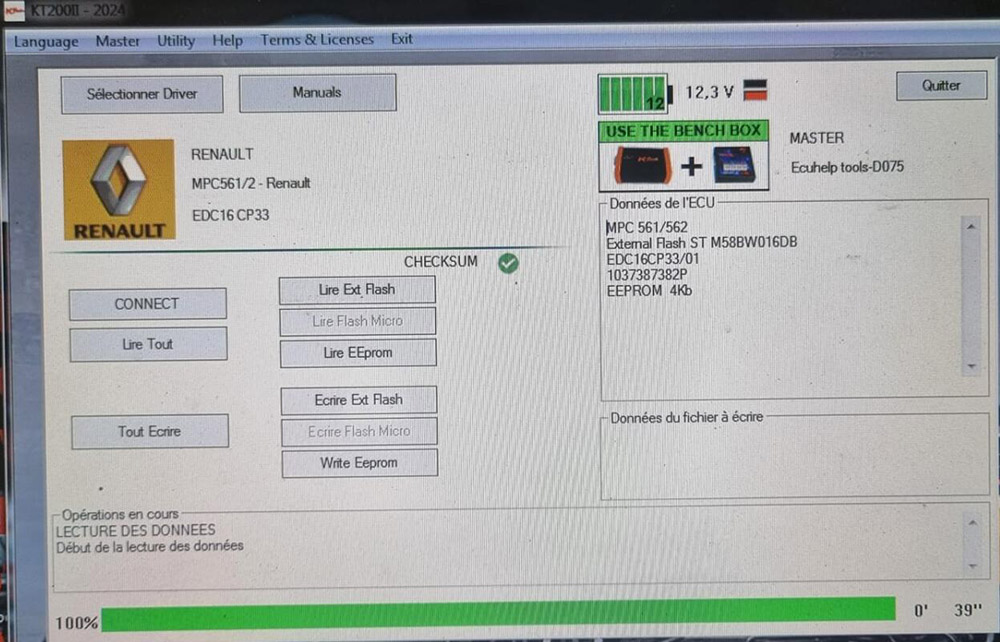Click the MASTER label
The image size is (1000, 642).
[817, 138]
